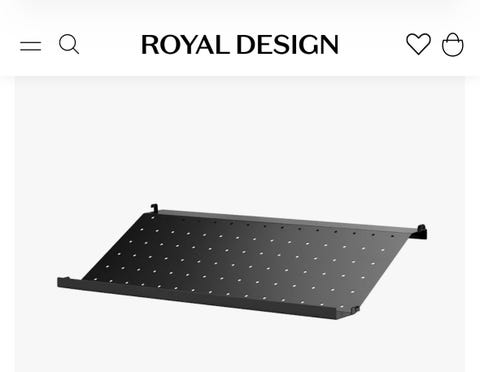Open the wishlist heart icon
The height and width of the screenshot is (372, 480).
(418, 44)
